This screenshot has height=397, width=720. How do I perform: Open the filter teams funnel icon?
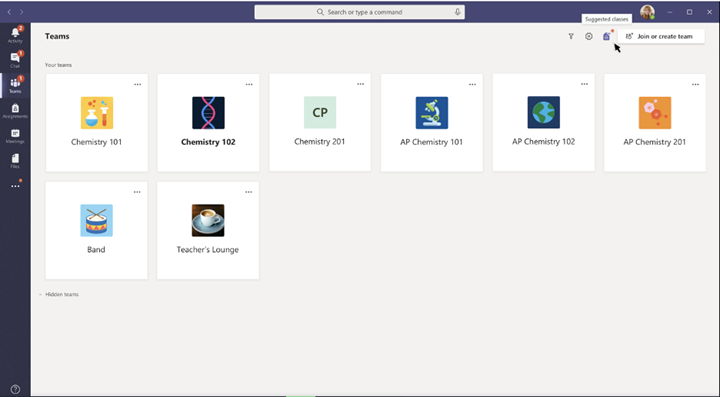pyautogui.click(x=571, y=36)
